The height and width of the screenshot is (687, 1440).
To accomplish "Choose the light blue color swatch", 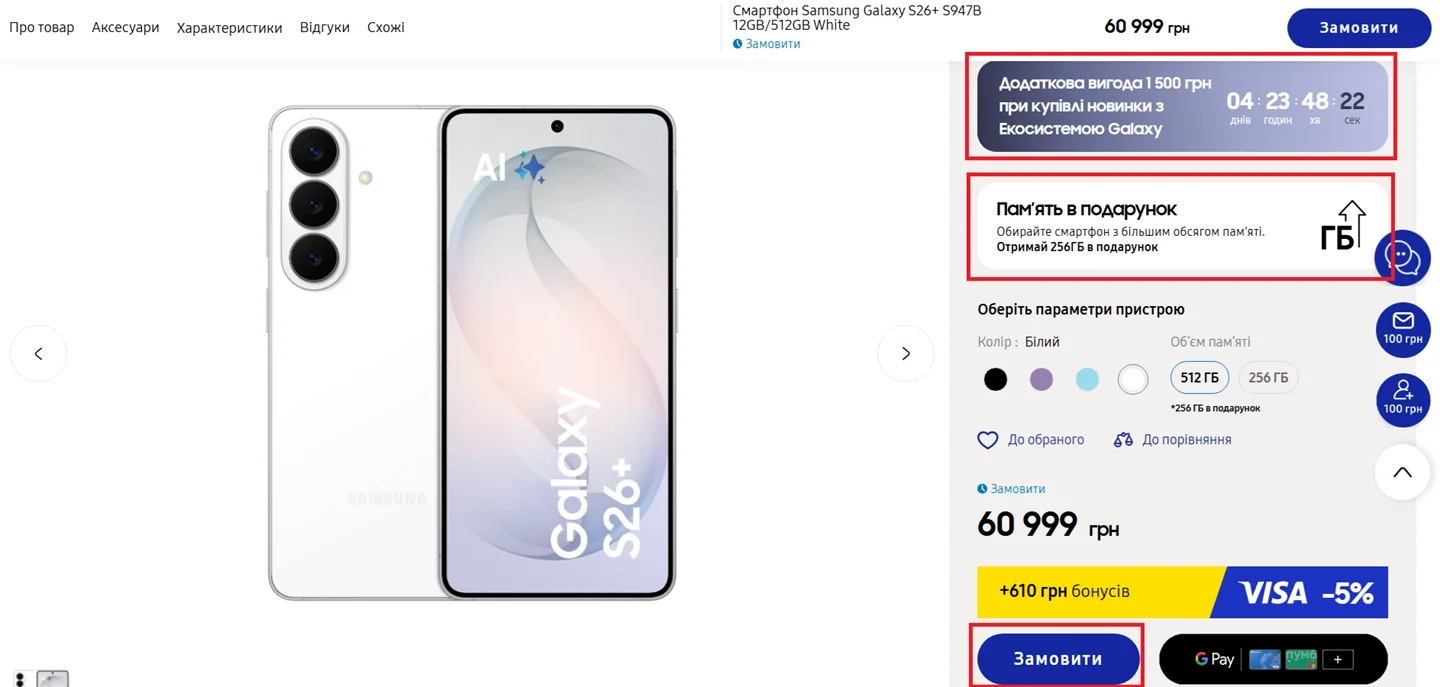I will (x=1087, y=380).
